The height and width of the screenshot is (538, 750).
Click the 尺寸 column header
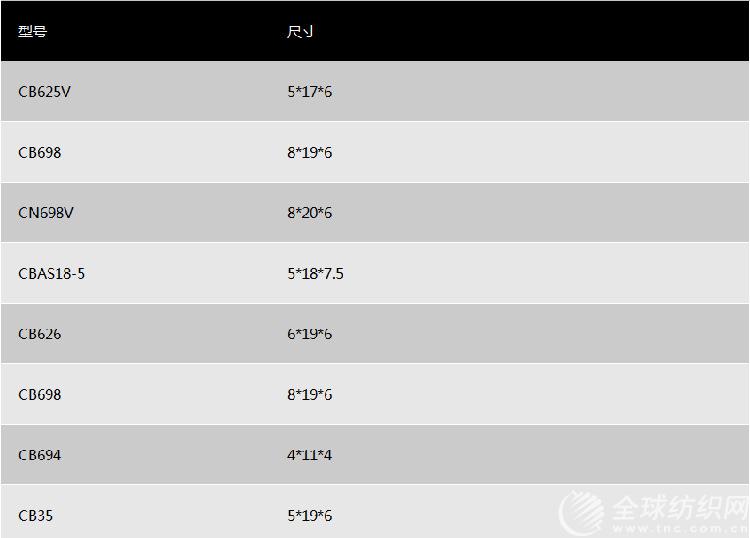click(x=300, y=32)
